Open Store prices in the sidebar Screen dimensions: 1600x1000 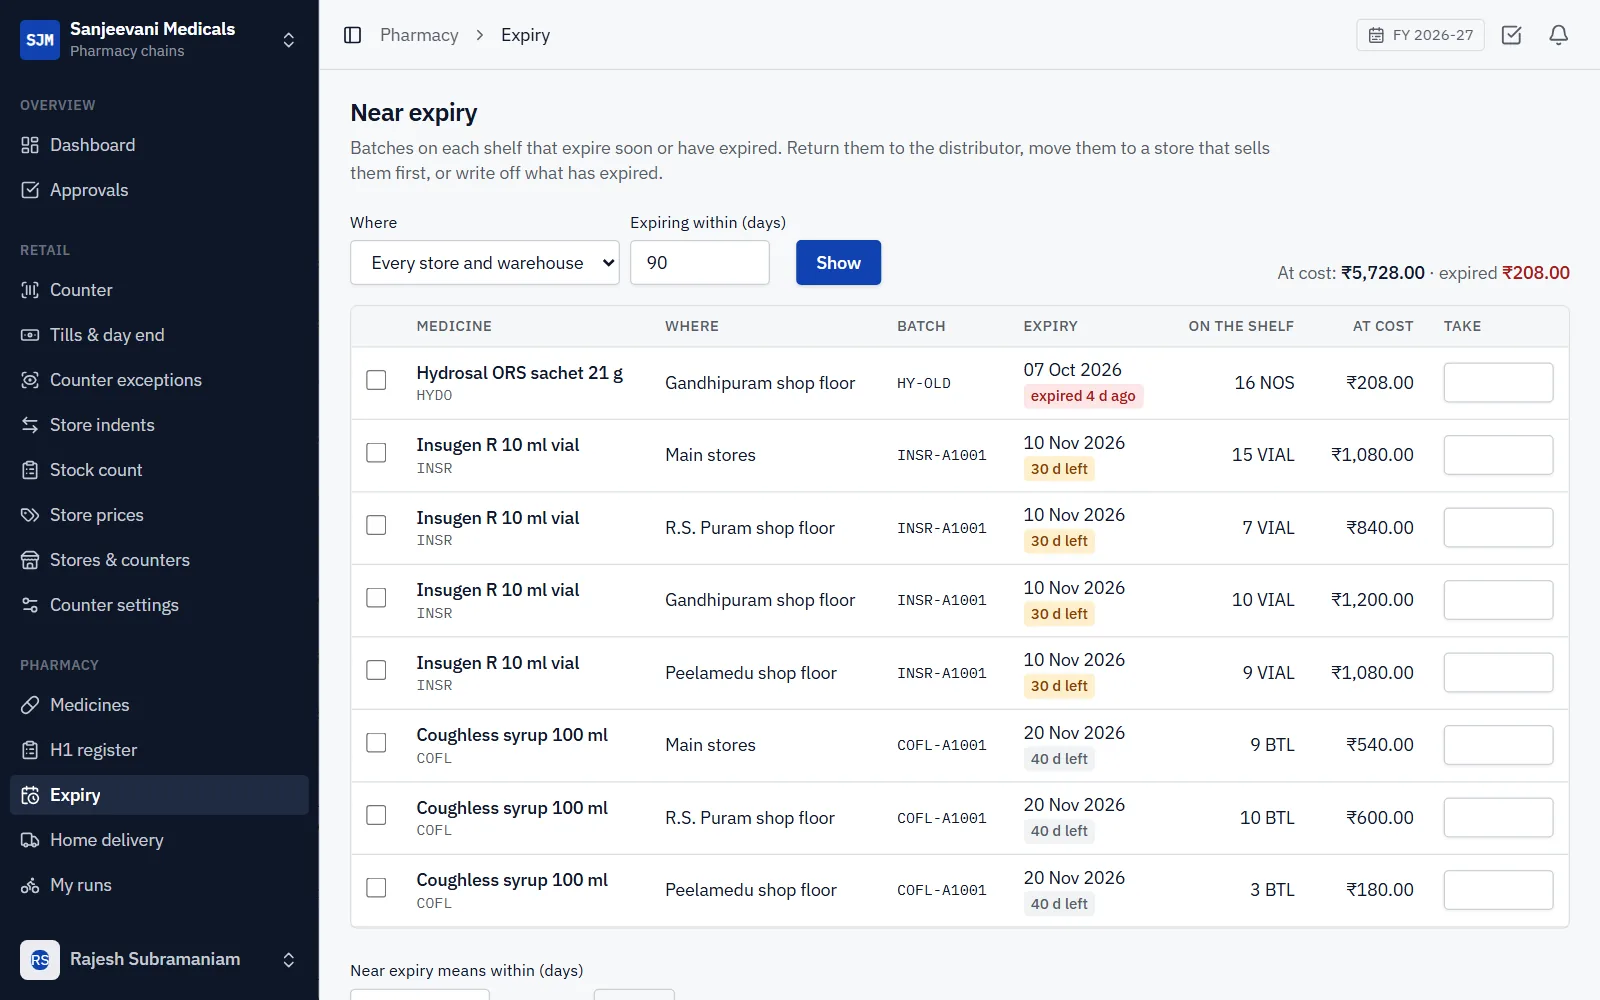click(x=159, y=515)
